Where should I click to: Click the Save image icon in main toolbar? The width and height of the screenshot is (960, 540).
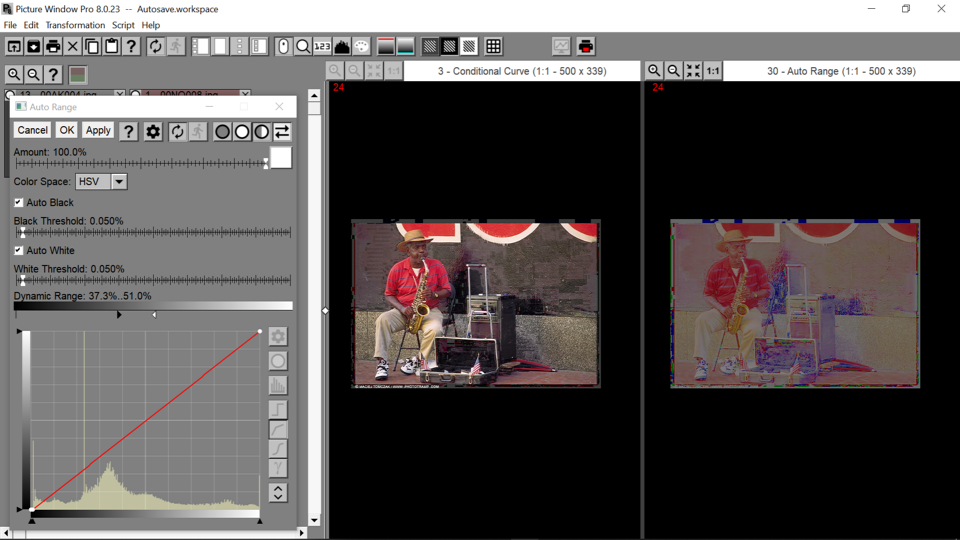coord(33,47)
